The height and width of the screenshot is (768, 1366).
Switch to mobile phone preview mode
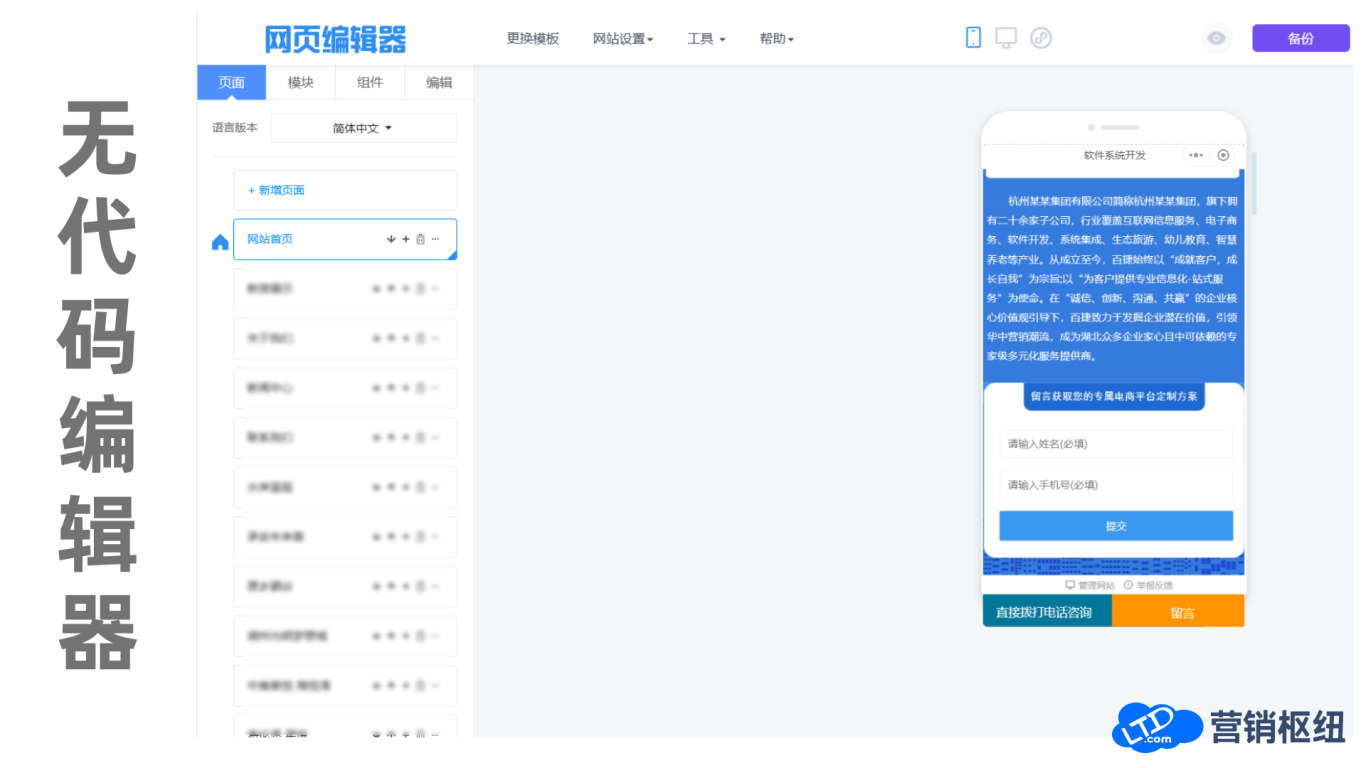coord(973,38)
